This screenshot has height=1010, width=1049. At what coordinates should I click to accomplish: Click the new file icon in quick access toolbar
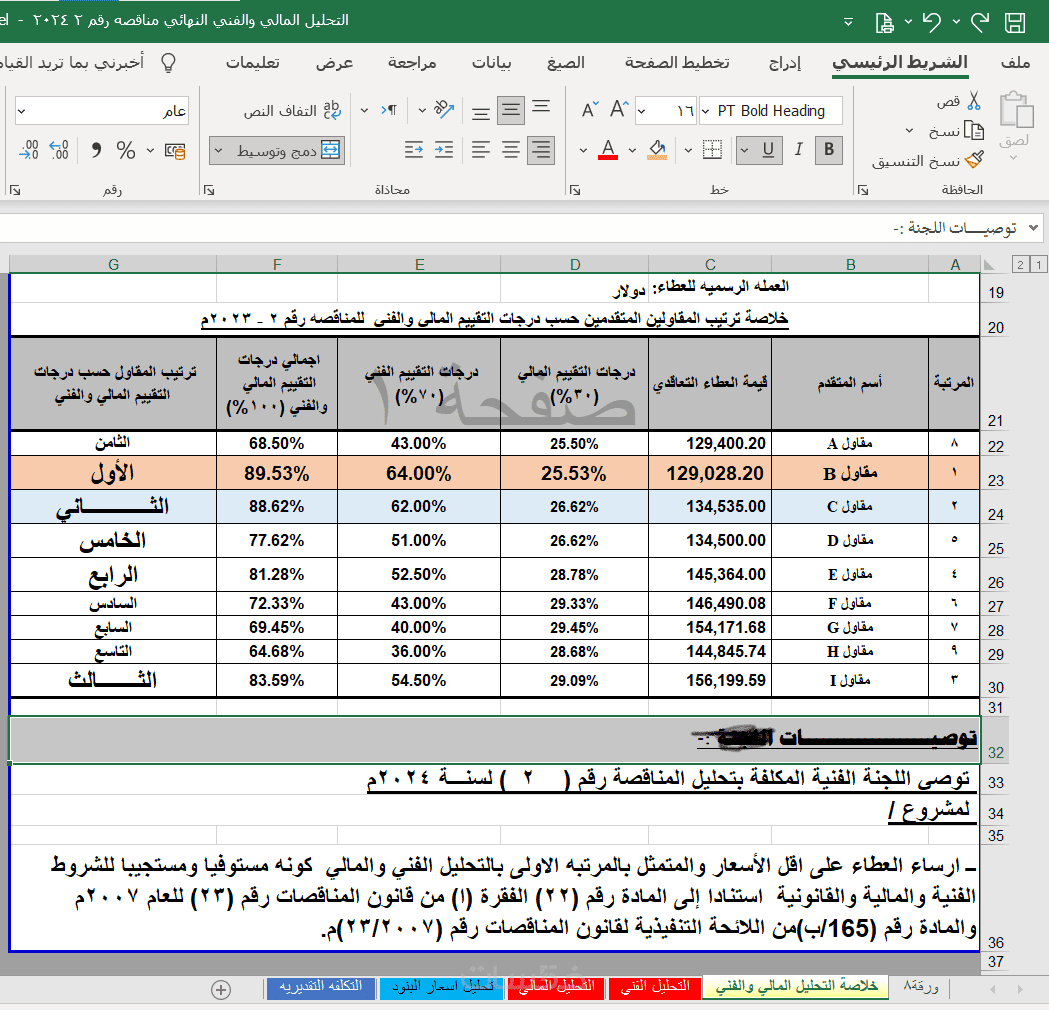[884, 23]
